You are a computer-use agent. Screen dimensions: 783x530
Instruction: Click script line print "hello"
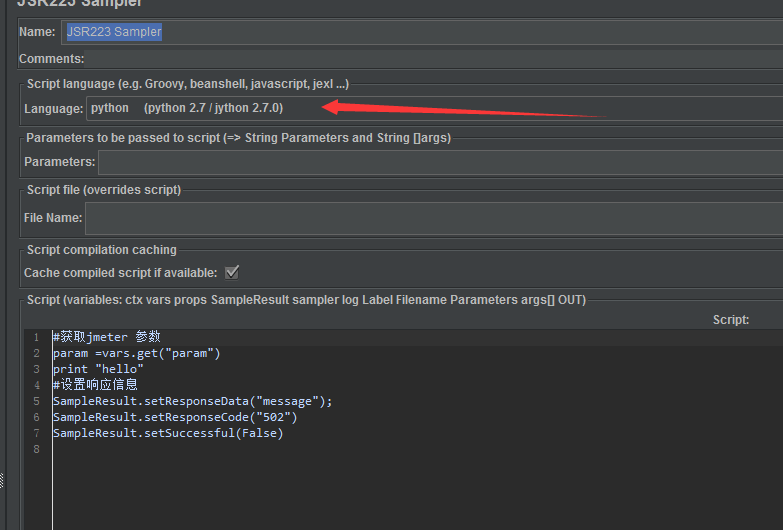(98, 369)
